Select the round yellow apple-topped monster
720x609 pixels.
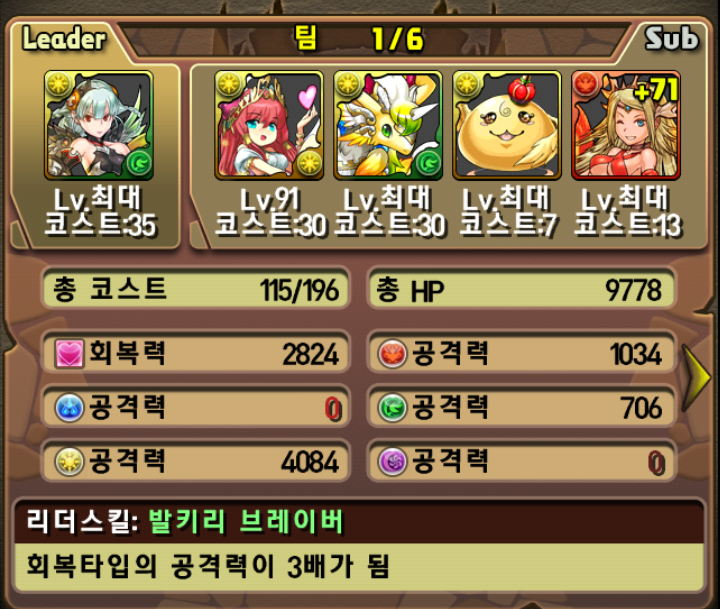[507, 125]
